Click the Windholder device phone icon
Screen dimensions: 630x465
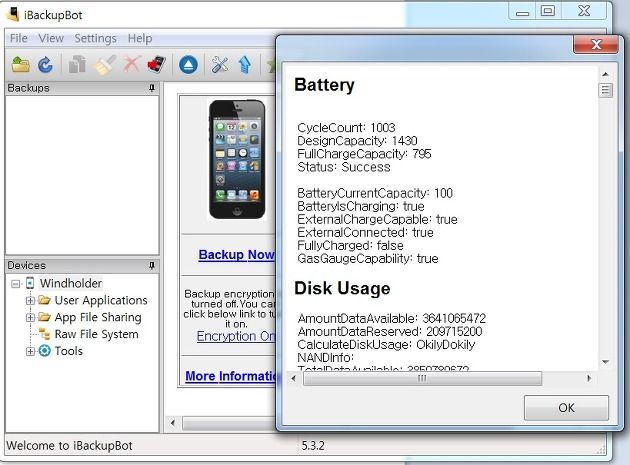[x=30, y=283]
